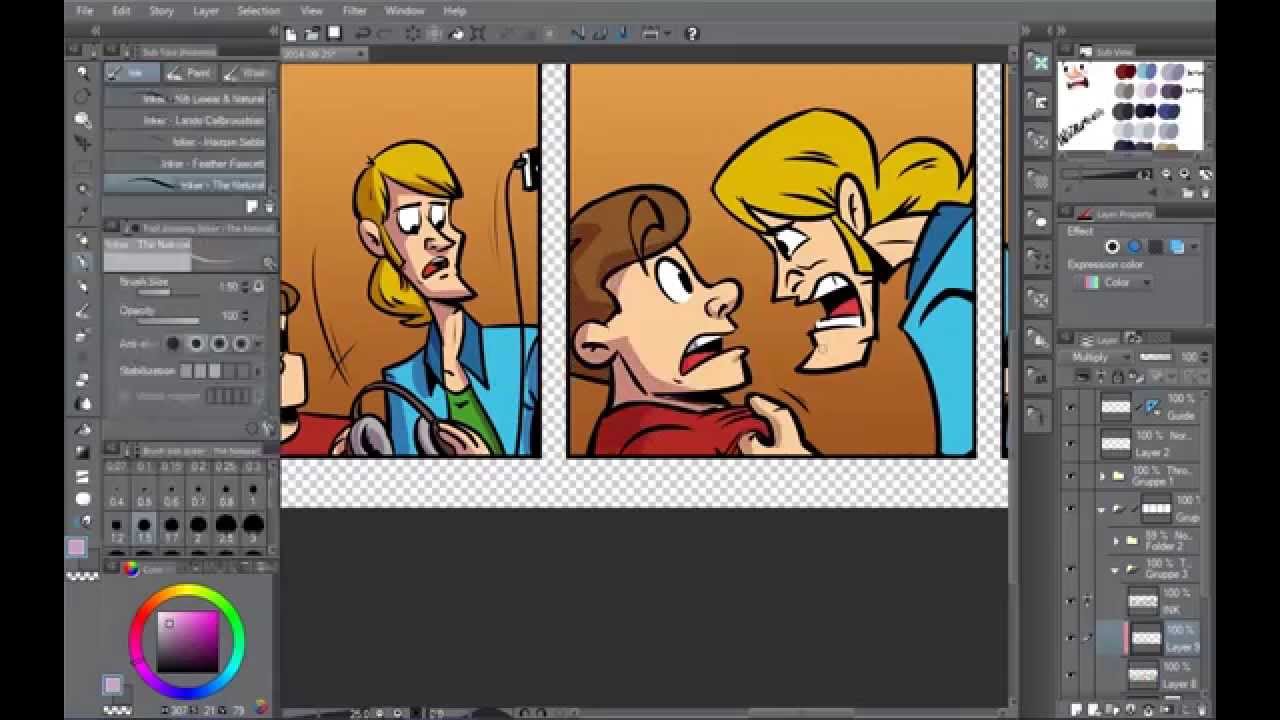This screenshot has height=720, width=1280.
Task: Toggle visibility eye of Gruppe 3 folder
Action: (1071, 569)
